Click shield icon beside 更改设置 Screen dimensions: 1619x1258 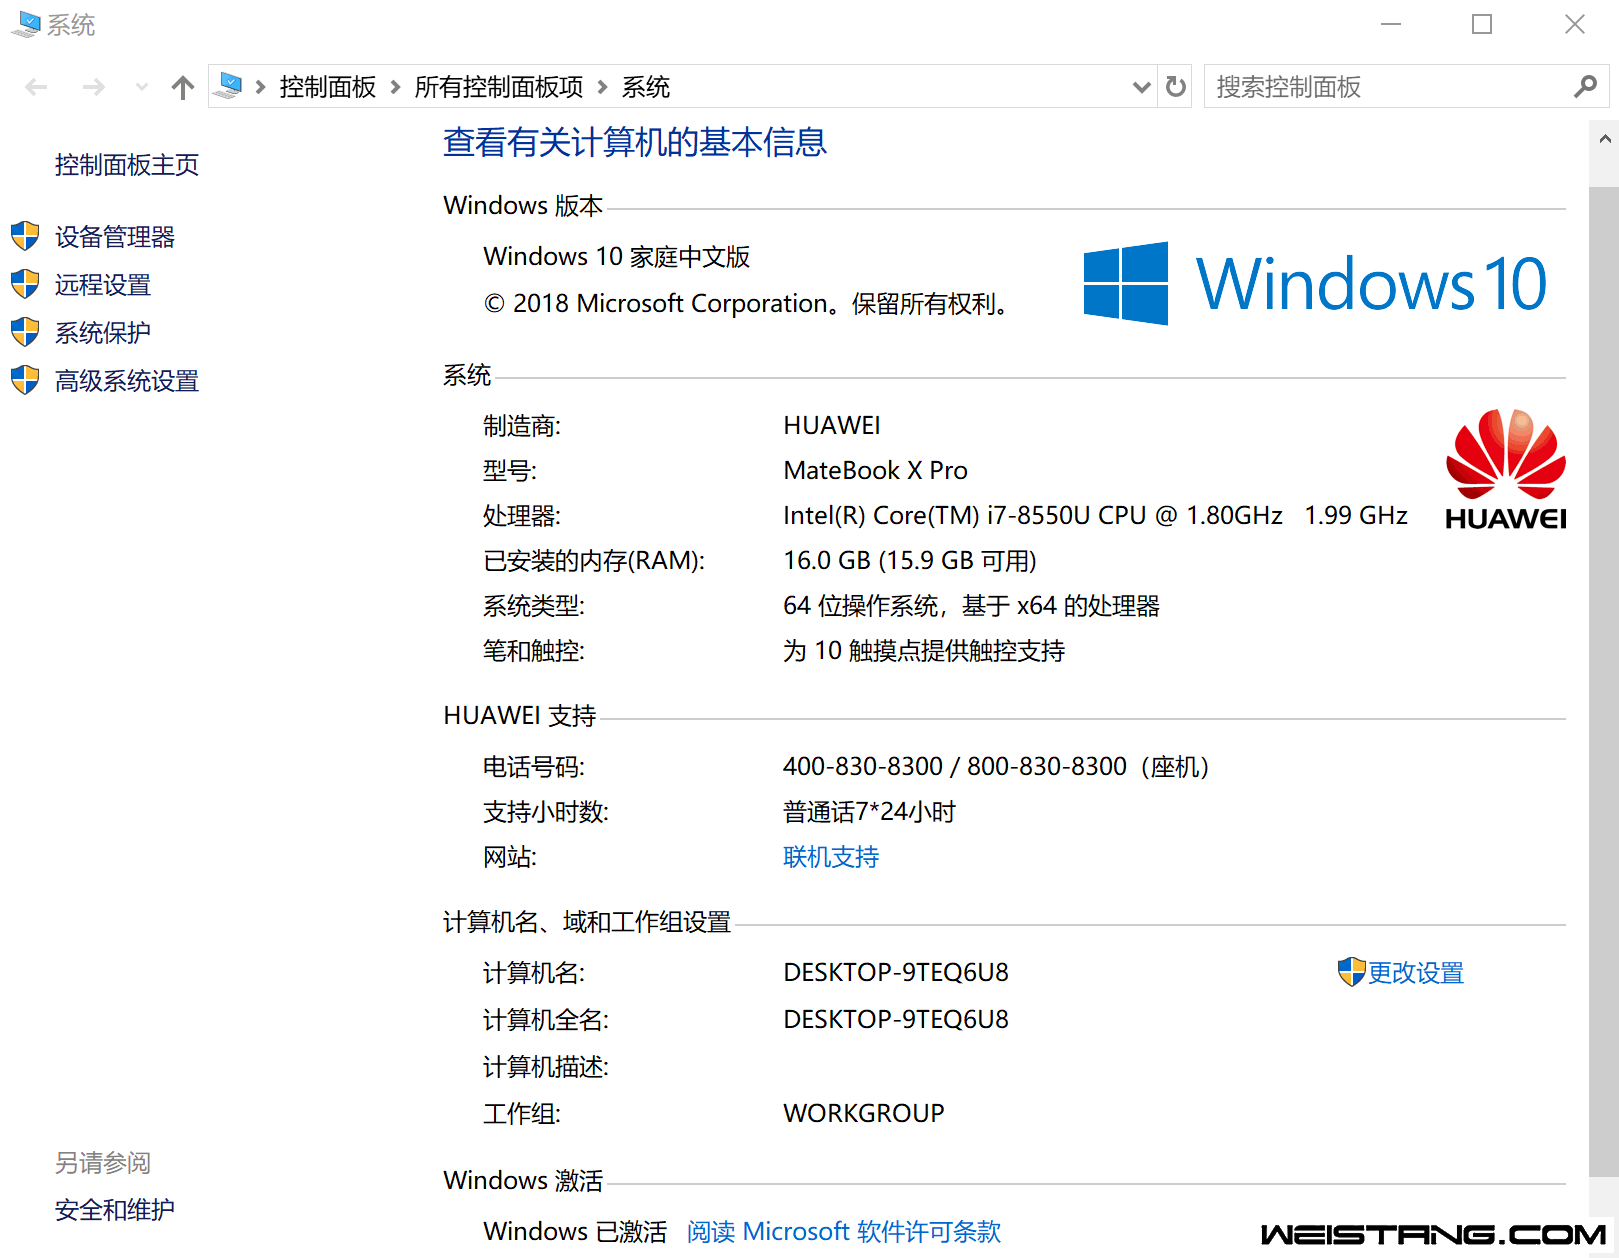pyautogui.click(x=1351, y=972)
